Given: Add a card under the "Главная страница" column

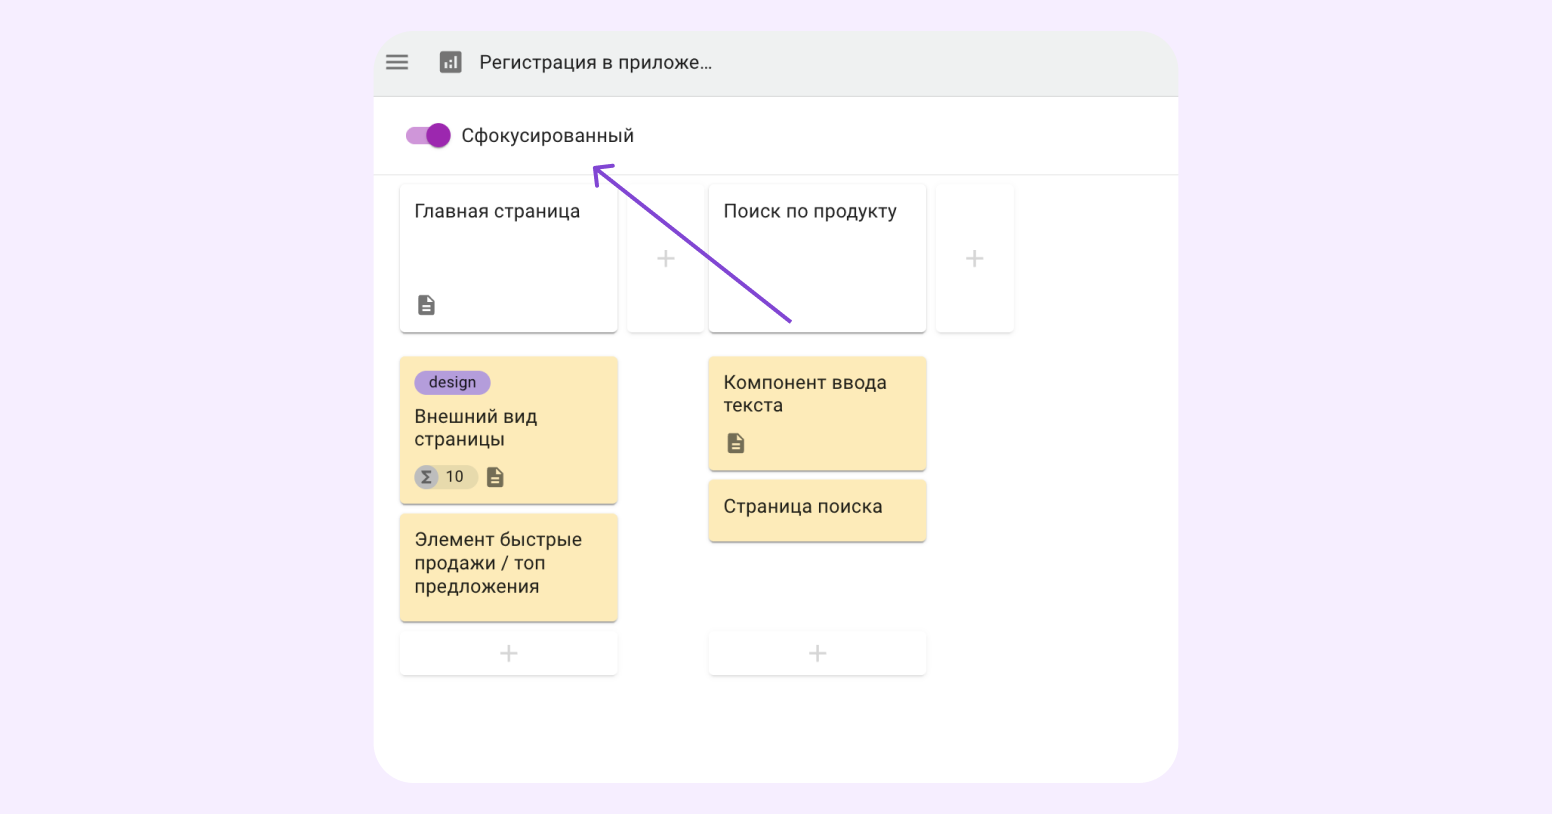Looking at the screenshot, I should coord(508,652).
